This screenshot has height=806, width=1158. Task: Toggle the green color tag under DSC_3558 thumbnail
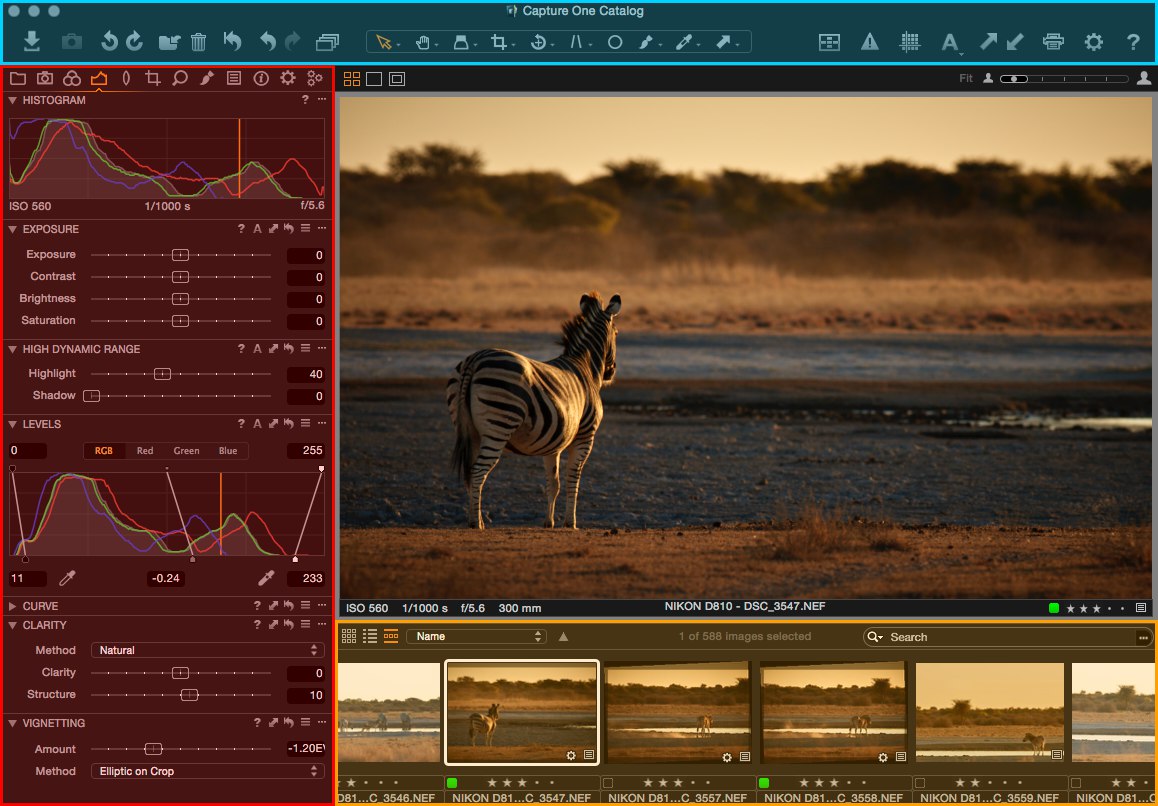click(764, 782)
